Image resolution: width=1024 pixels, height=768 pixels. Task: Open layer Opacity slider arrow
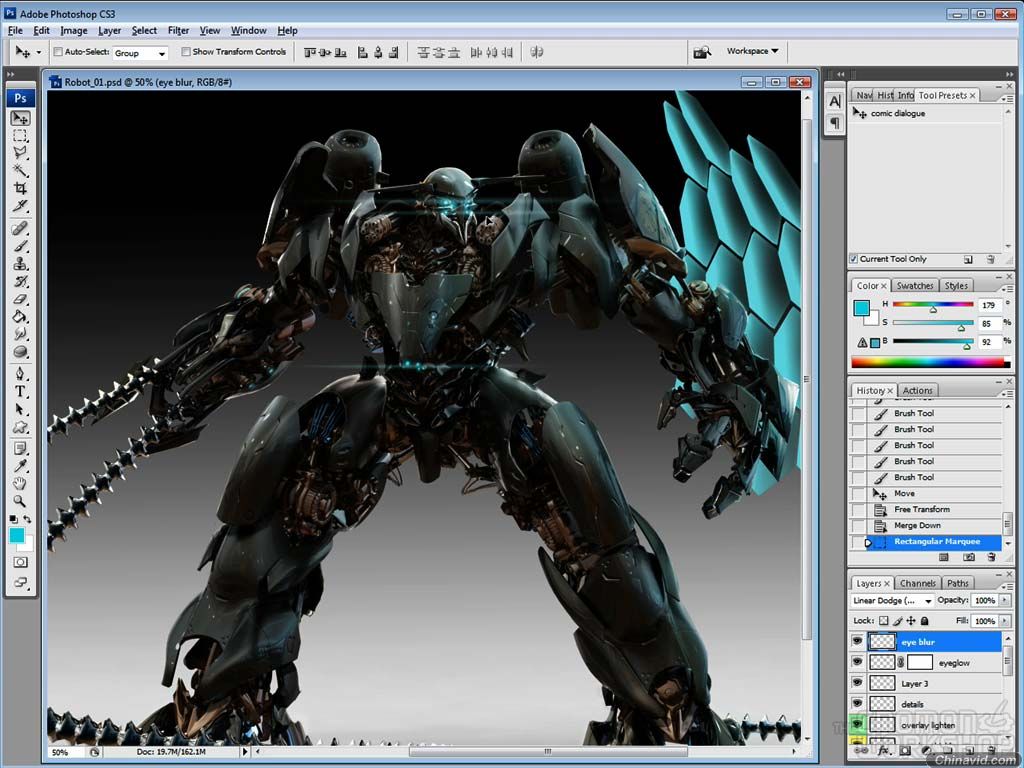coord(1004,601)
